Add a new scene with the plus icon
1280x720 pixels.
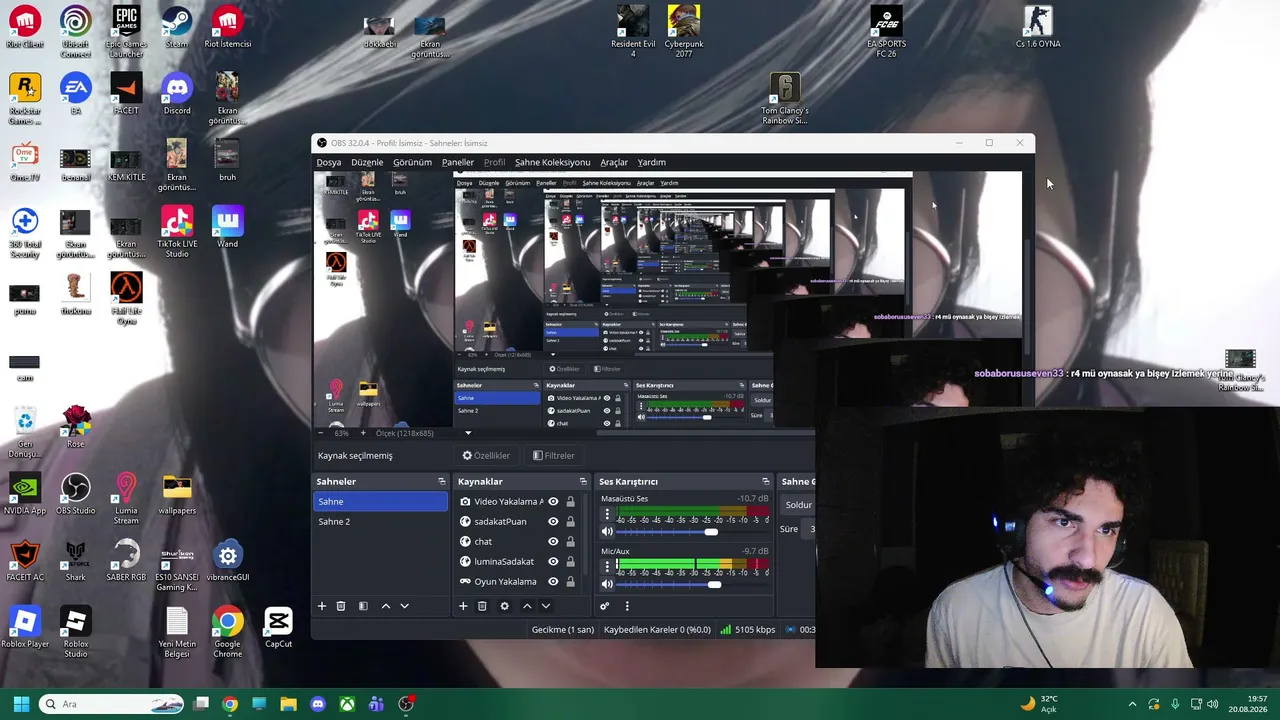coord(322,606)
